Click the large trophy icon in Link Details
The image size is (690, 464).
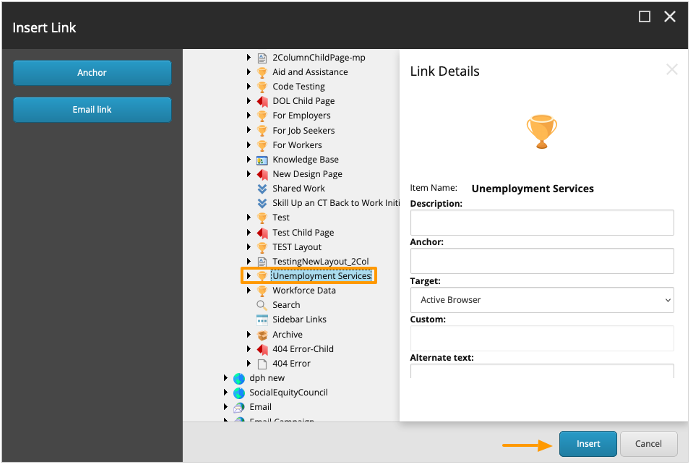[541, 132]
